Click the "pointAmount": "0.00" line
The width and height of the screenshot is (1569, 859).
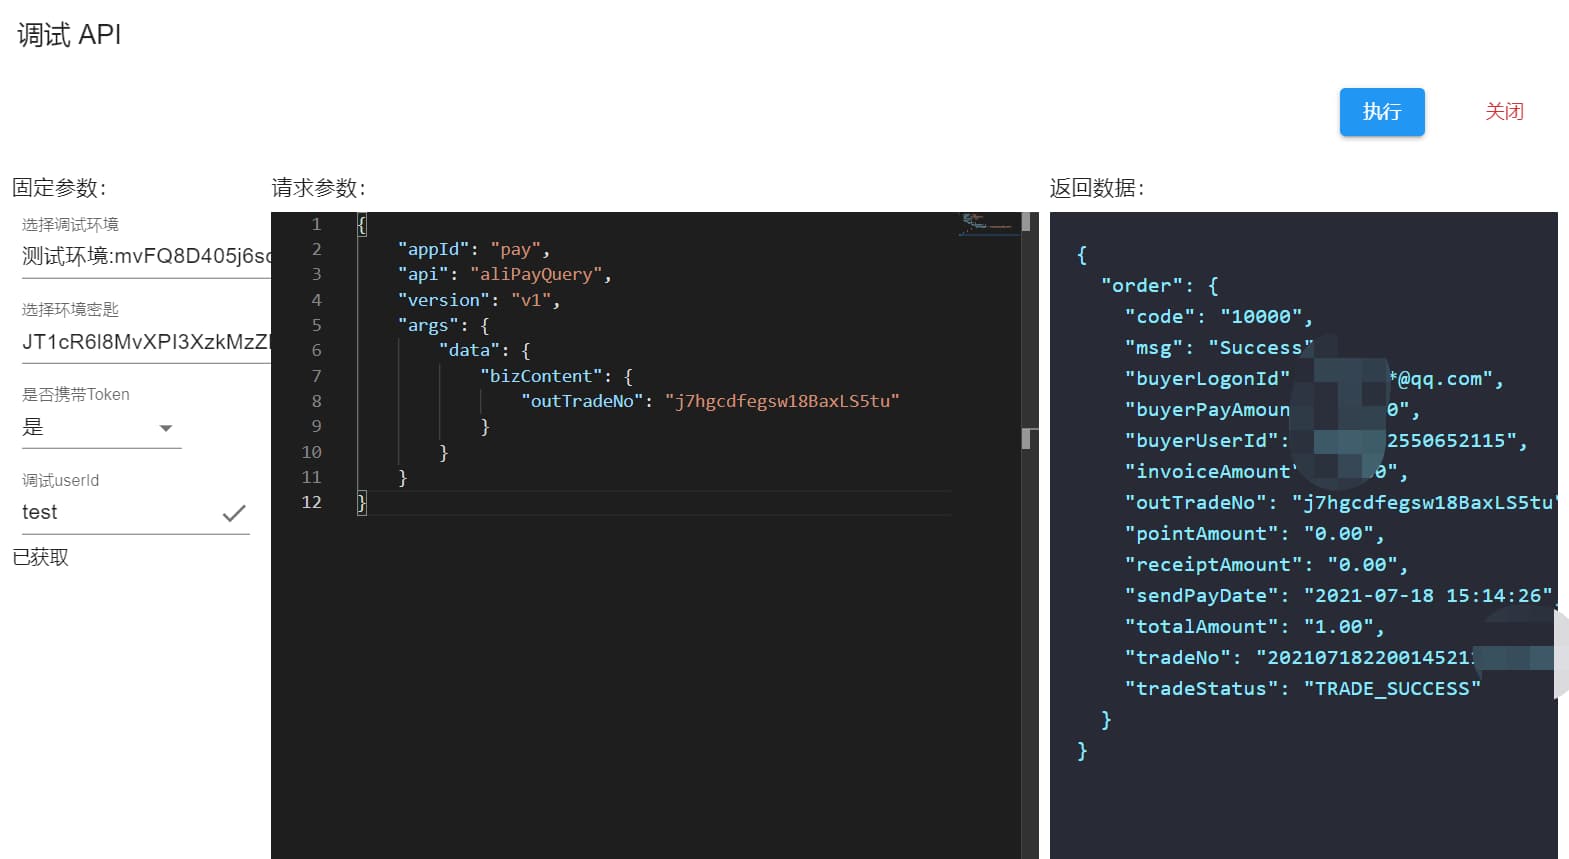coord(1254,534)
